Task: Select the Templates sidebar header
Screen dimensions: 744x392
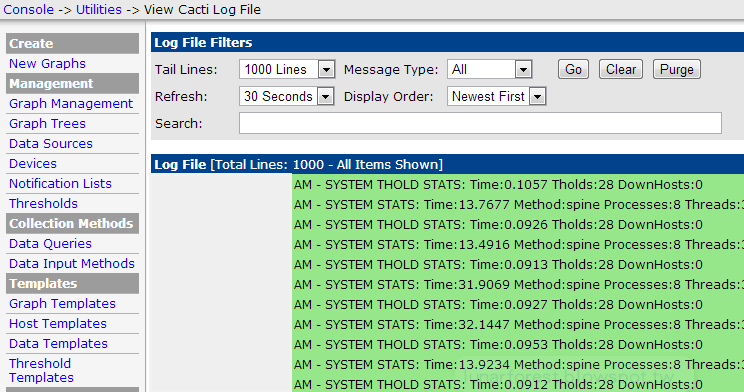Action: click(x=73, y=283)
